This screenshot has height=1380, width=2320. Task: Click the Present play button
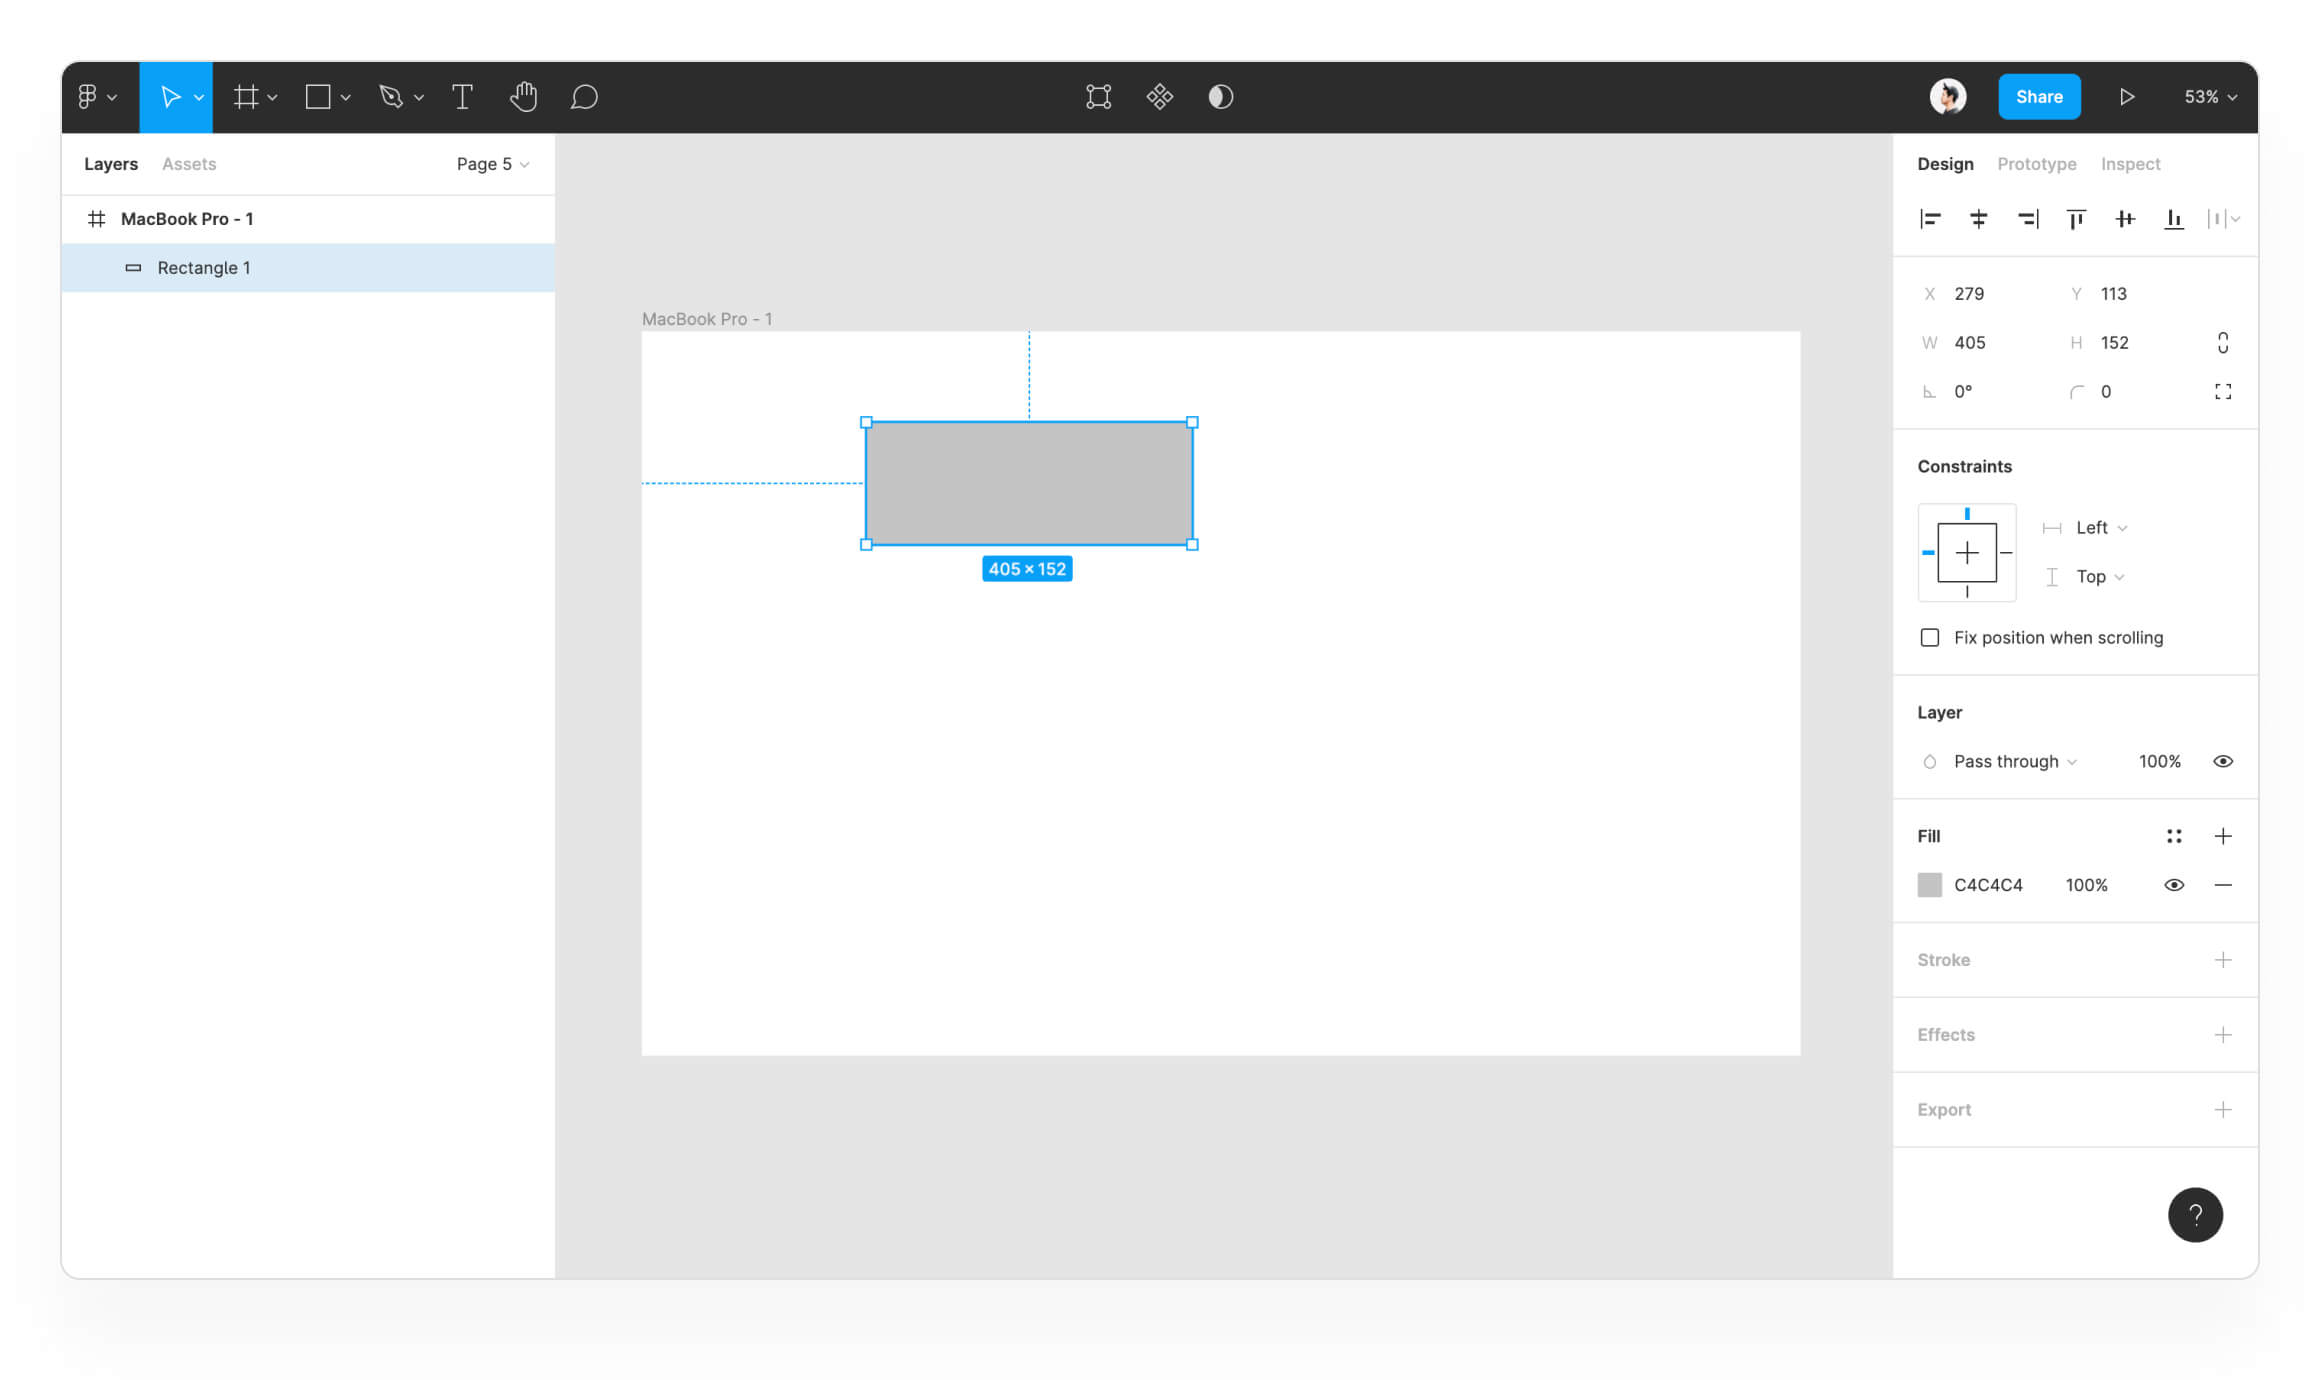2127,97
